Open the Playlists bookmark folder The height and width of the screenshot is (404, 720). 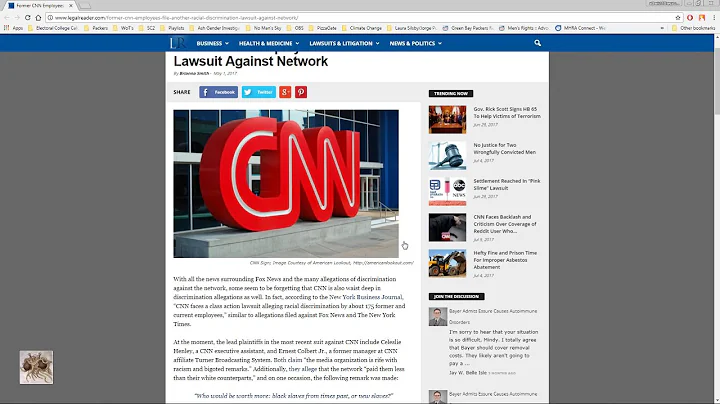point(172,28)
